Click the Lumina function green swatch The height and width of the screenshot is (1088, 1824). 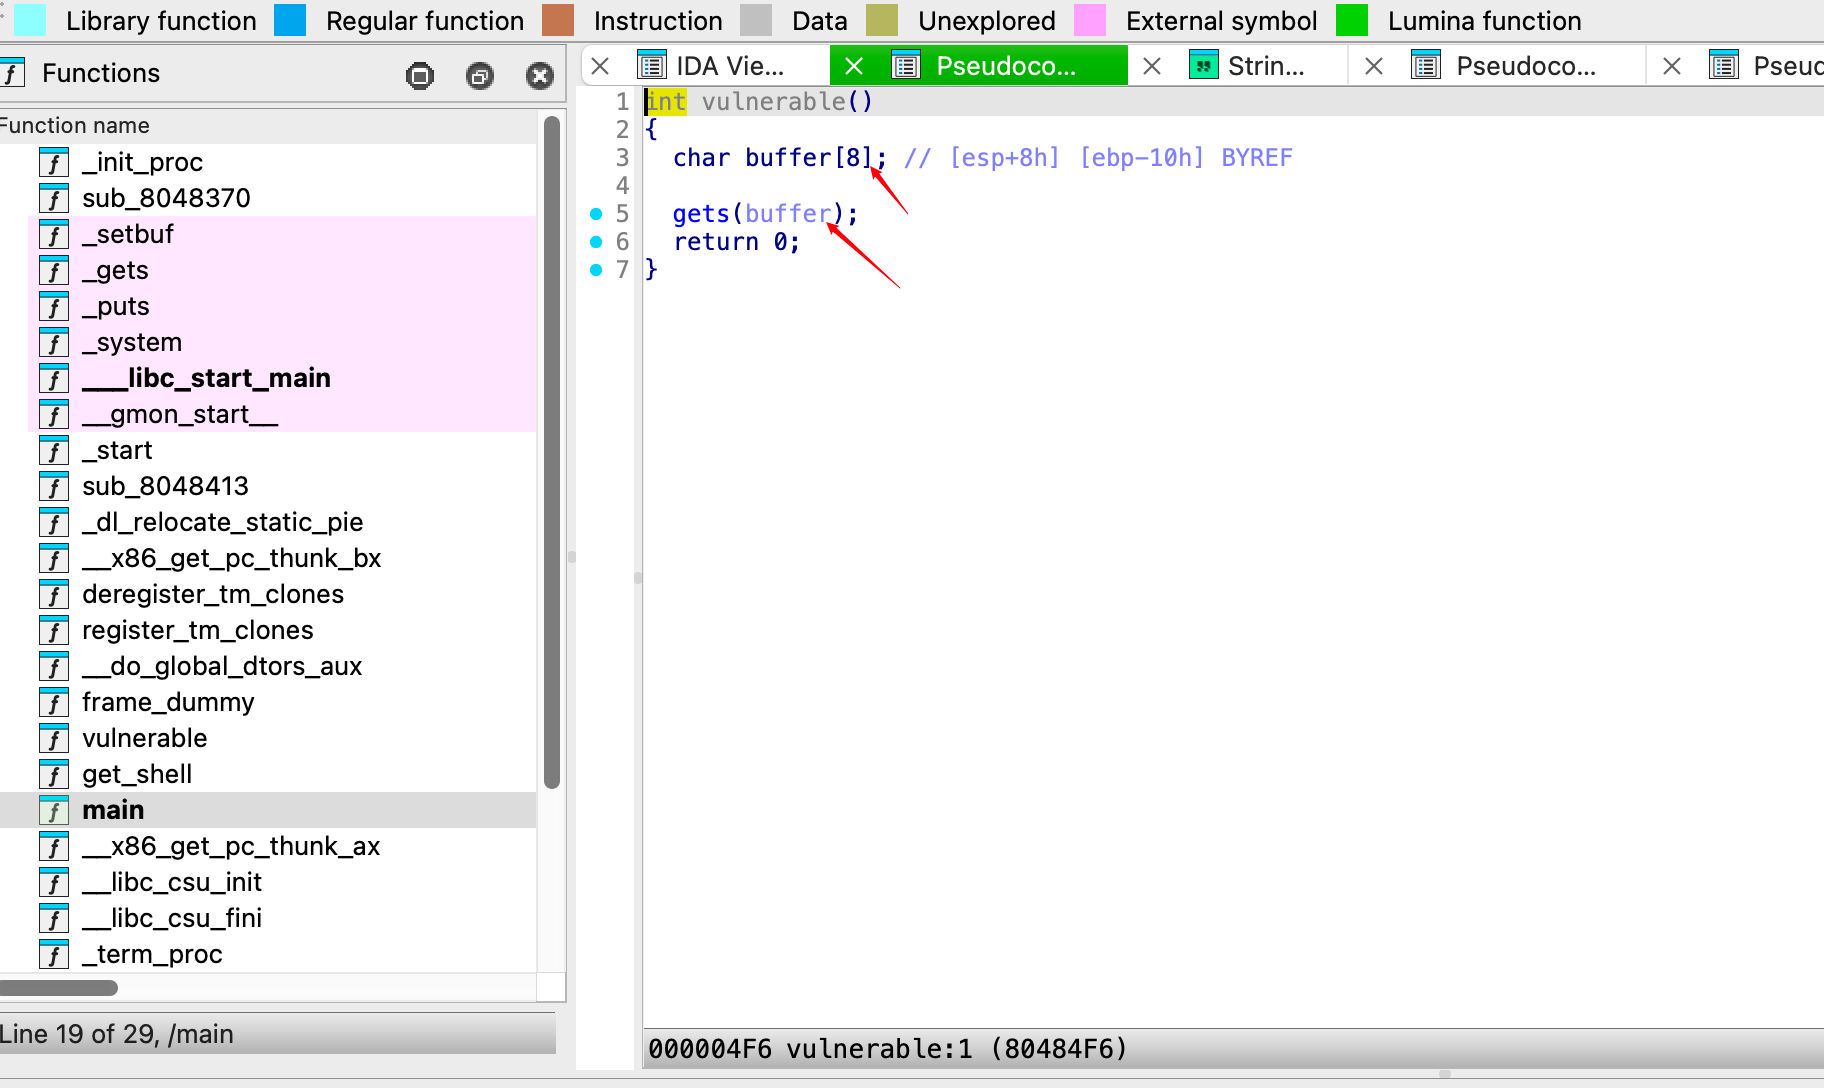click(x=1352, y=20)
